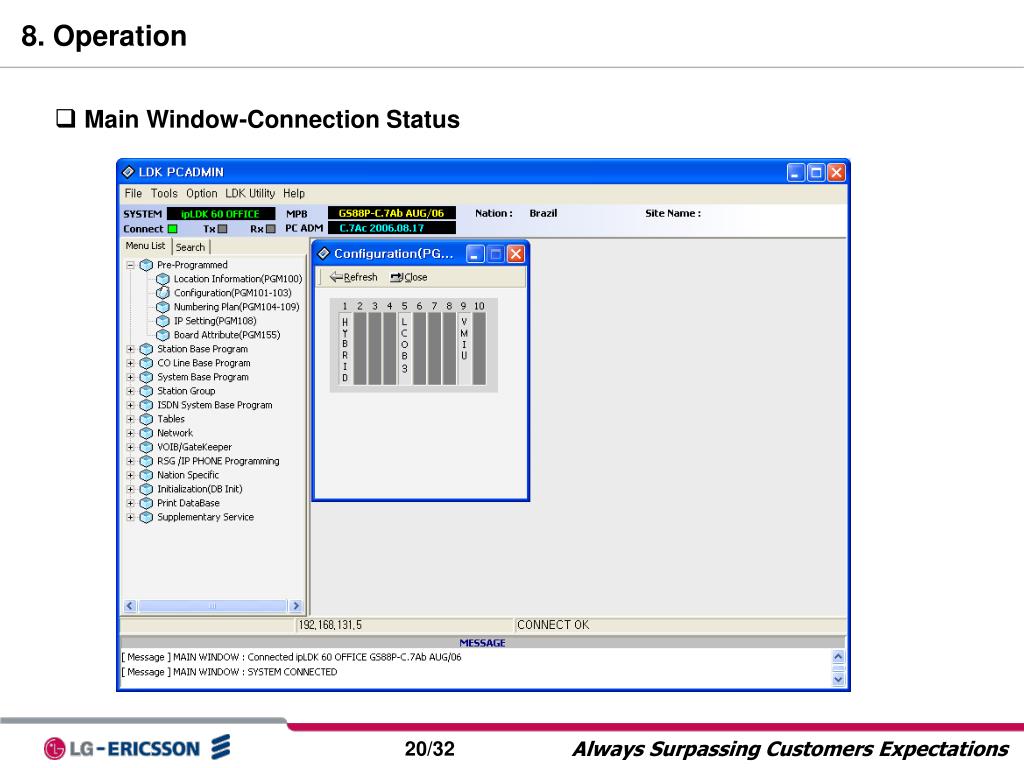
Task: Collapse the Pre-Programmed tree node
Action: [130, 265]
